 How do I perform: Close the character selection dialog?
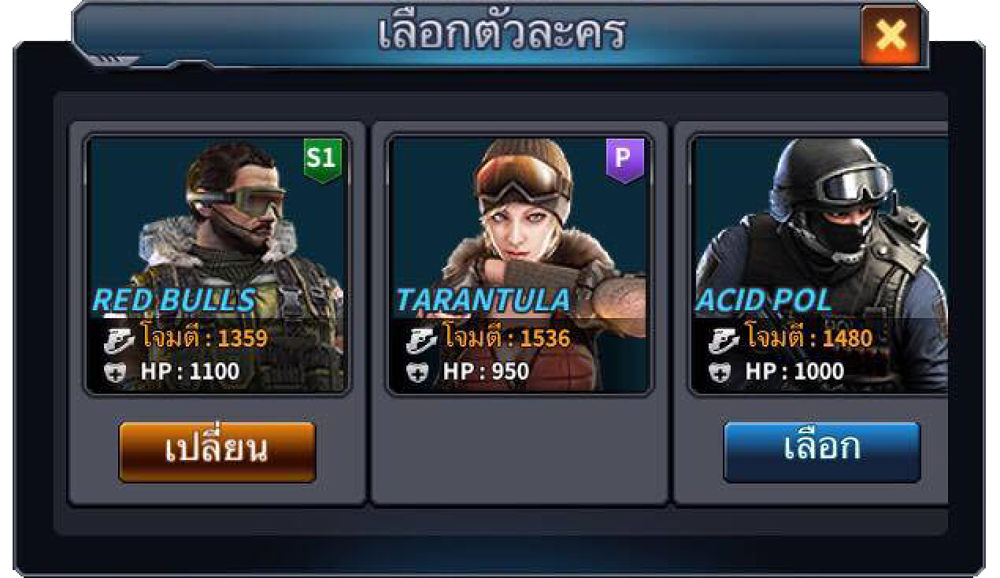click(890, 34)
